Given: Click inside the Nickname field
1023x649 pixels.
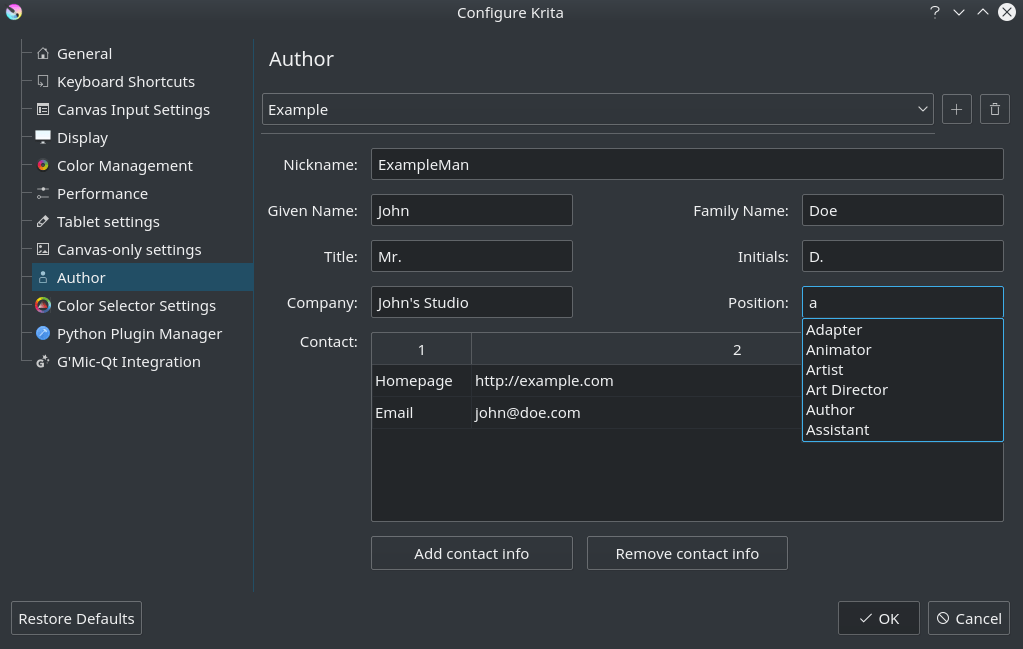Looking at the screenshot, I should pyautogui.click(x=686, y=163).
